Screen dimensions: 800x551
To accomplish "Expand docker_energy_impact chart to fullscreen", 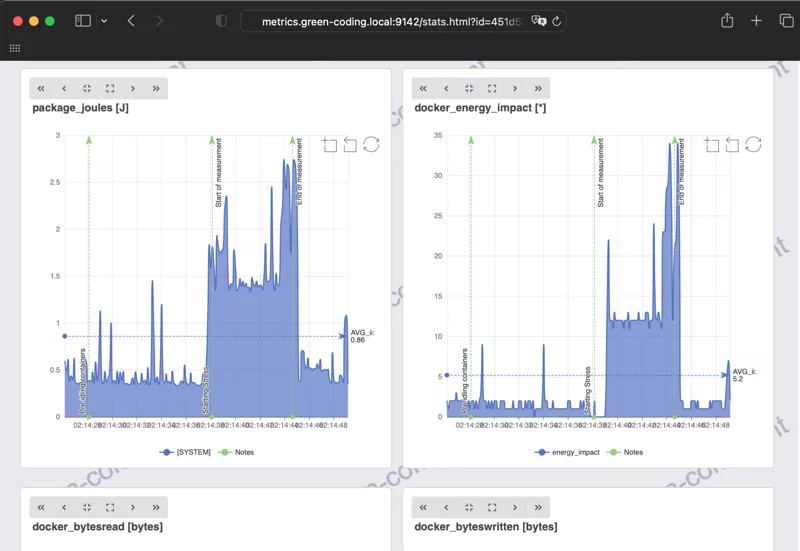I will pos(492,88).
